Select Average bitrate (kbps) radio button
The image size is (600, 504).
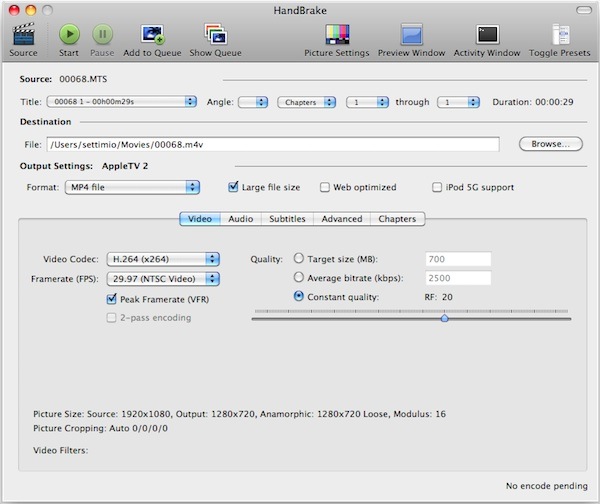pyautogui.click(x=298, y=277)
